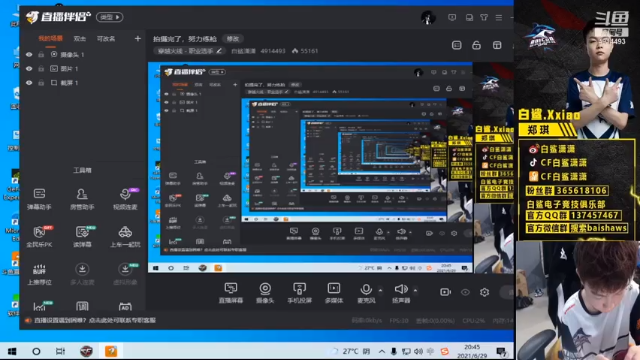Click the lock icon above the preview
Viewport: 640px width, 360px height.
476,45
